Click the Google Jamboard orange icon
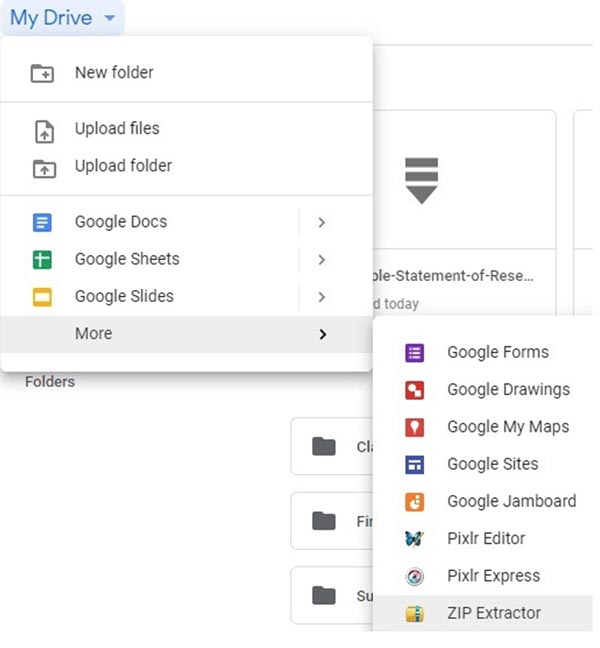 (x=414, y=501)
